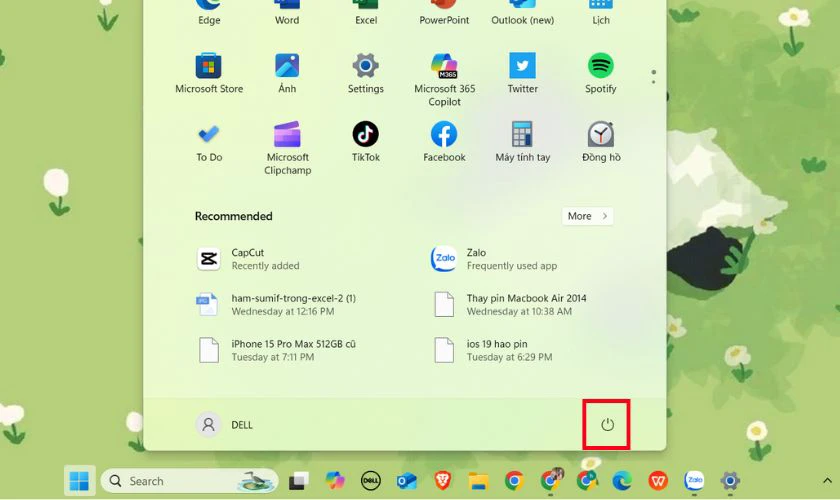Click the Windows Start button
Screen dimensions: 840x500
click(x=79, y=481)
